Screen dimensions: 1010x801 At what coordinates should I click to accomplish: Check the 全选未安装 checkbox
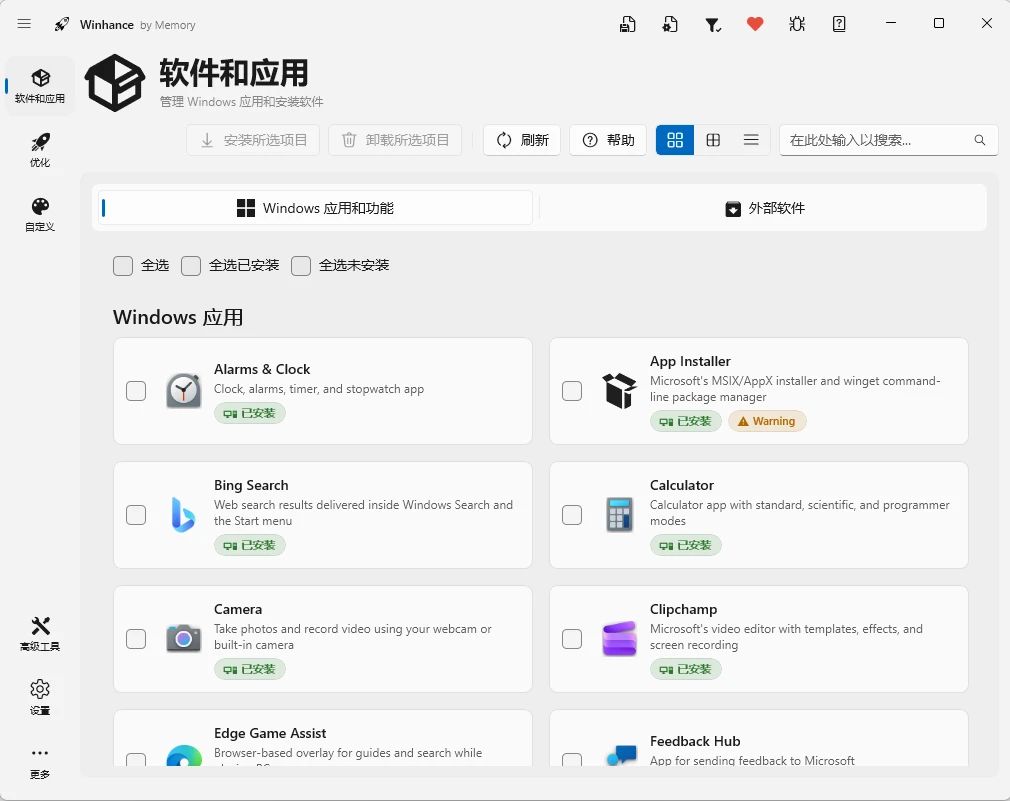tap(301, 266)
